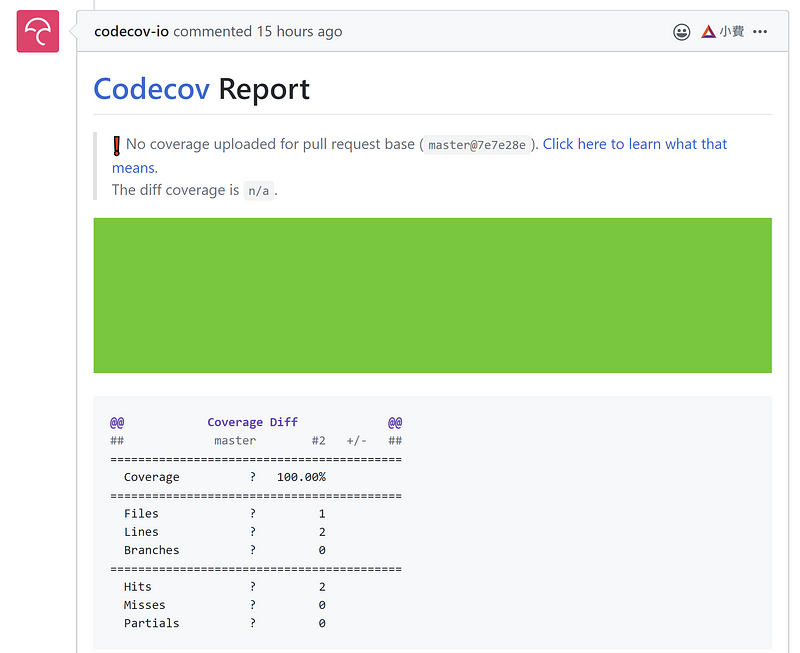Click the 小費 tip button label

(x=732, y=32)
